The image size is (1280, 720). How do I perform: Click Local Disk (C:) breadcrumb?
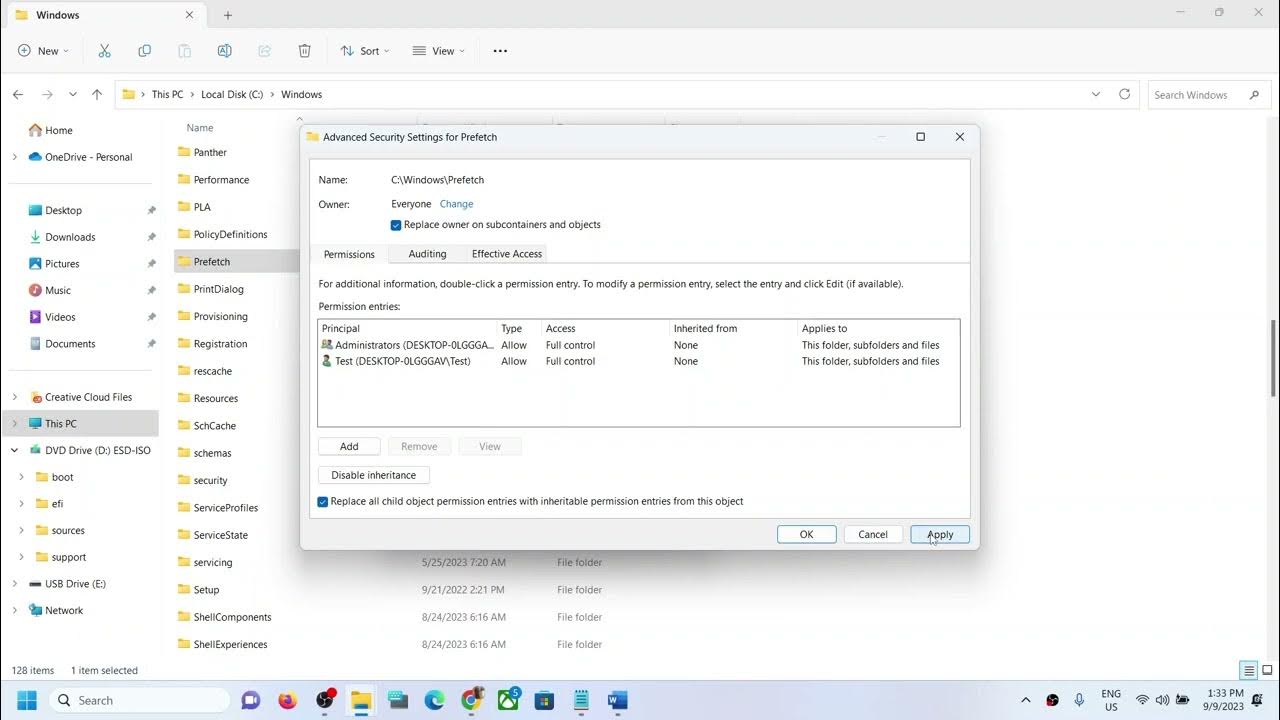tap(232, 94)
